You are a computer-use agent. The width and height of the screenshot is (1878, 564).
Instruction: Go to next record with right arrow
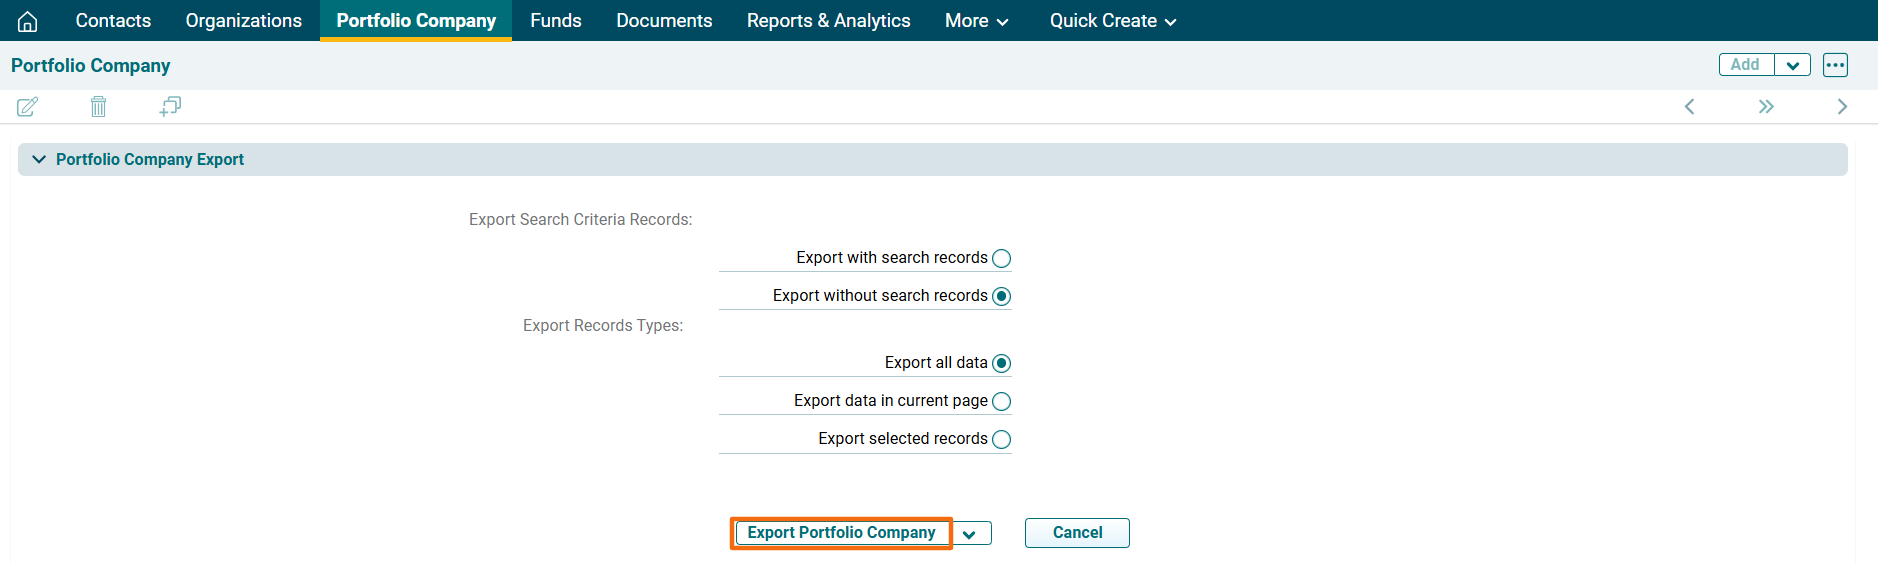[1842, 107]
